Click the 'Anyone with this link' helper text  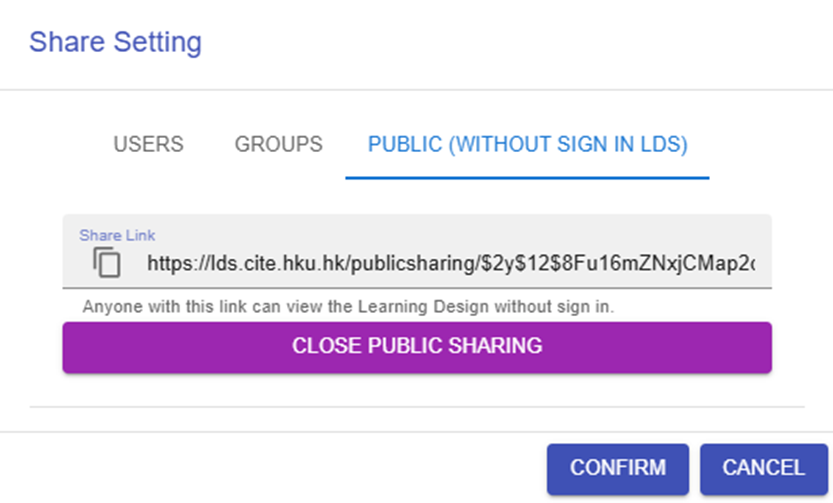[x=347, y=306]
